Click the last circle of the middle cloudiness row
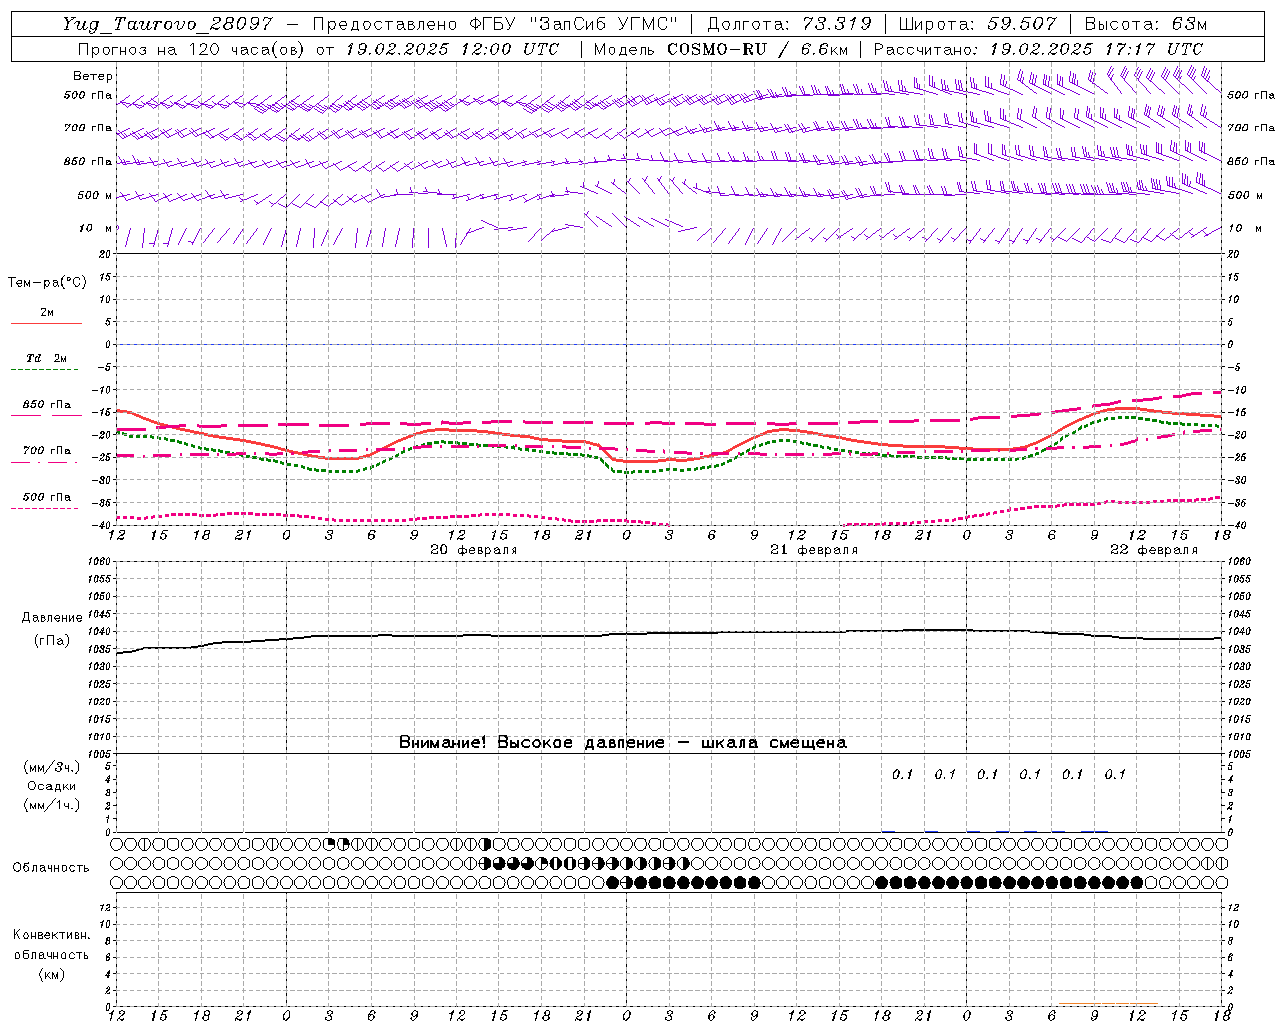The width and height of the screenshot is (1280, 1024). coord(1221,863)
